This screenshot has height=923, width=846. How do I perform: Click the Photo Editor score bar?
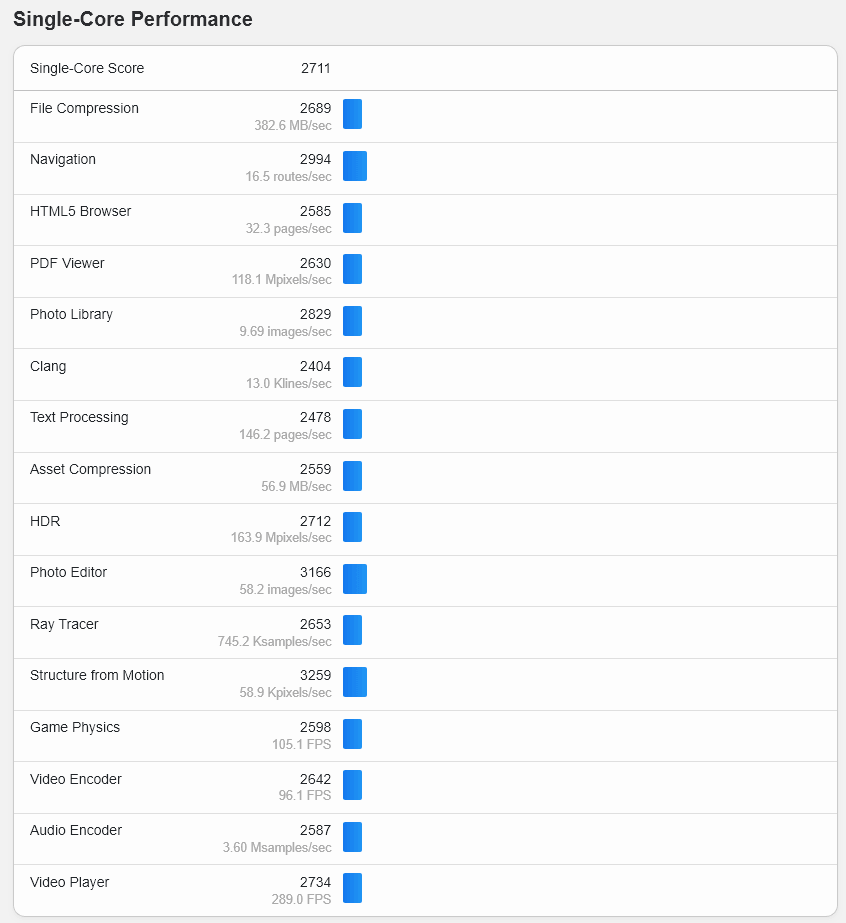pyautogui.click(x=355, y=579)
